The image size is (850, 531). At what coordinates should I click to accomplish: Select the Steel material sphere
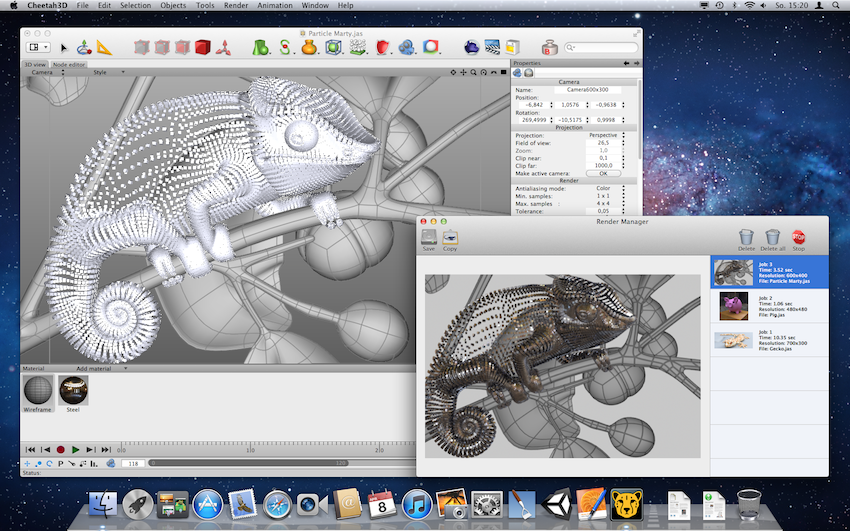(x=73, y=390)
